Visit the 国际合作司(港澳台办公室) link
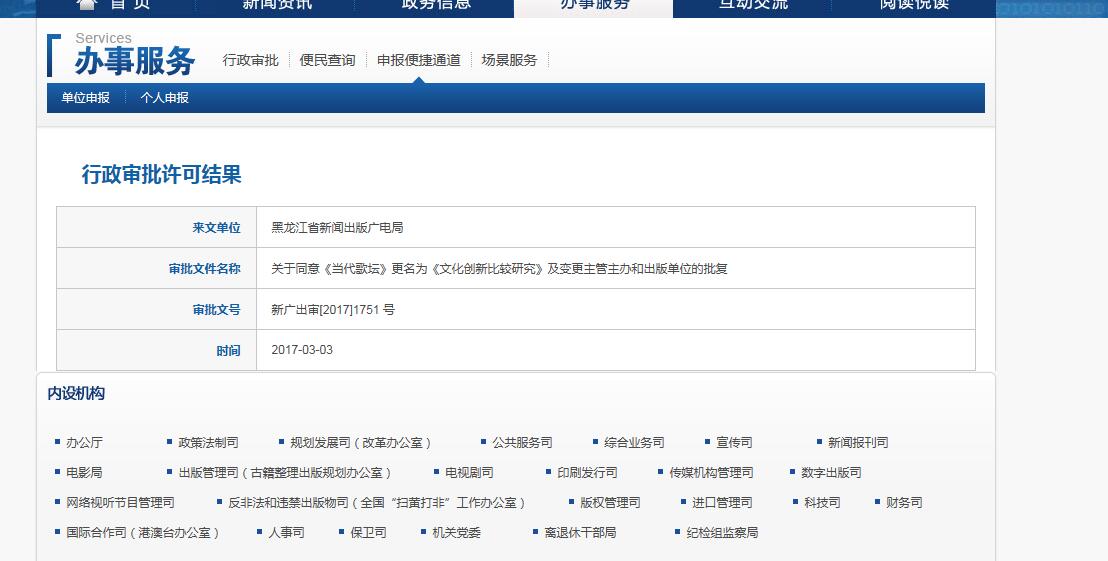This screenshot has width=1108, height=561. 142,533
